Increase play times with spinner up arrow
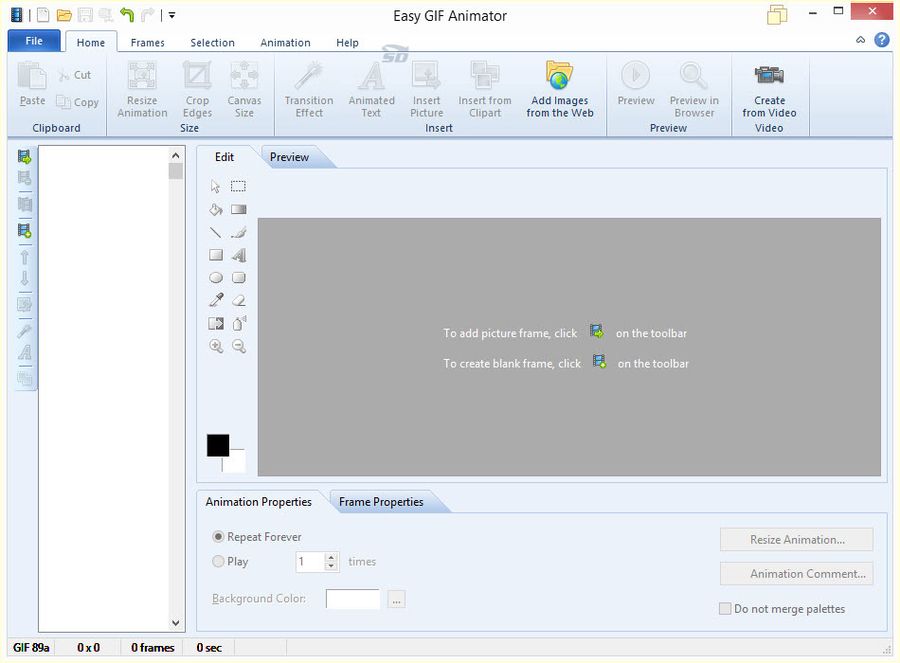The height and width of the screenshot is (663, 900). 331,557
